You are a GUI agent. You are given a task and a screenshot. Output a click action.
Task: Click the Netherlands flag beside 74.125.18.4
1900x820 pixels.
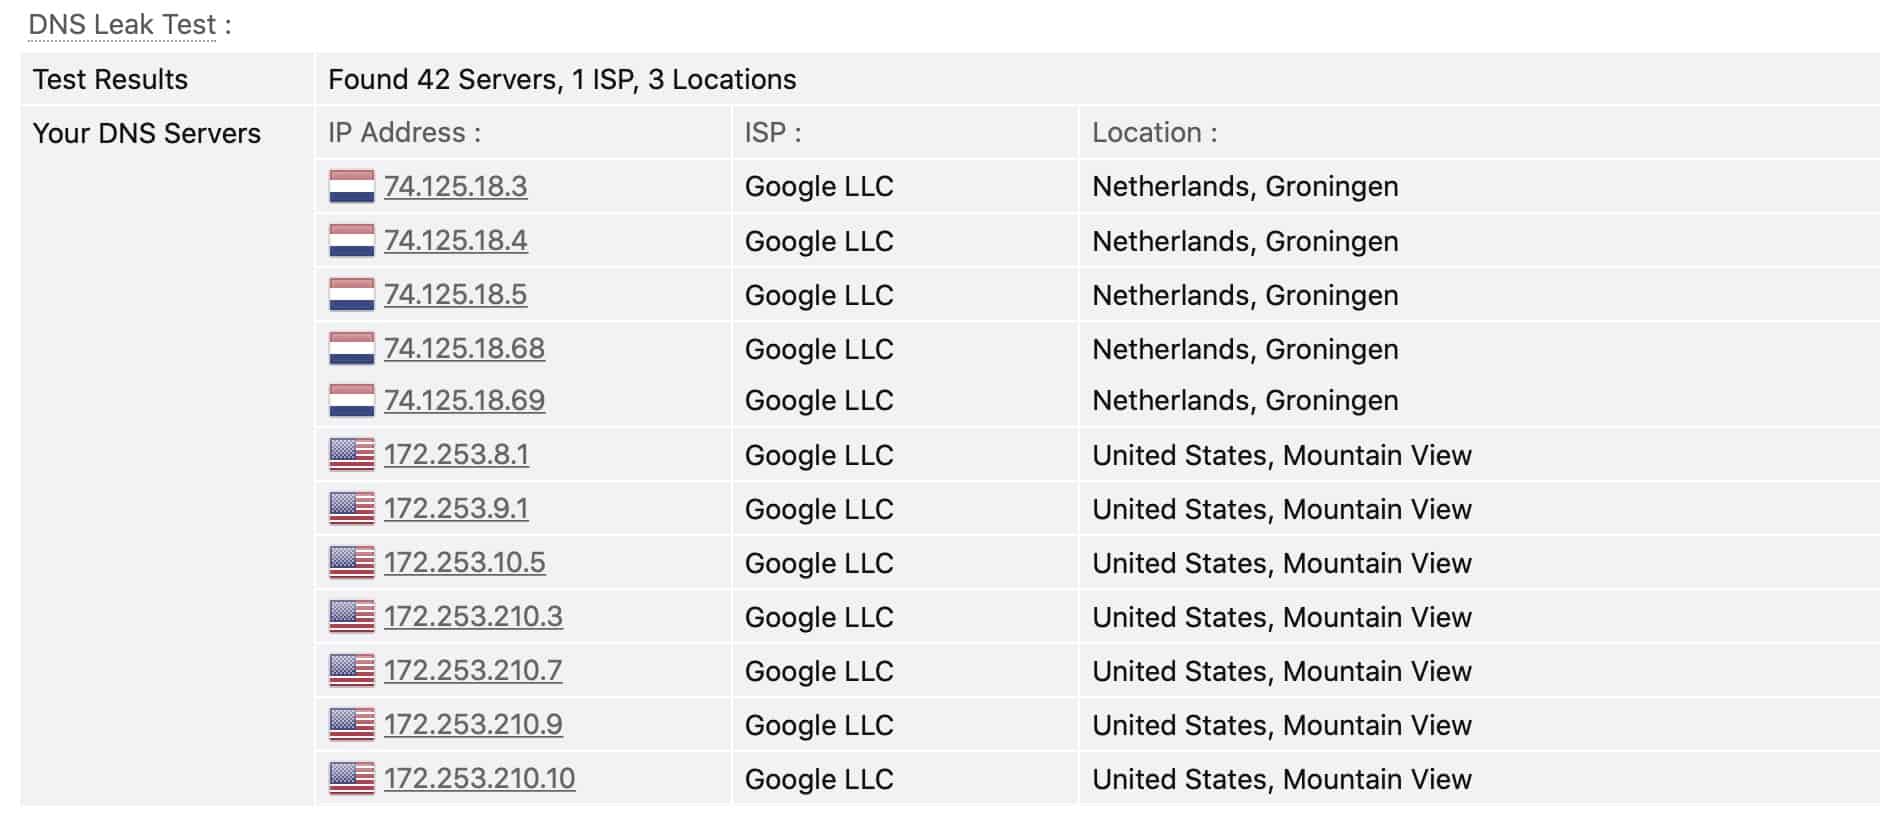[352, 240]
